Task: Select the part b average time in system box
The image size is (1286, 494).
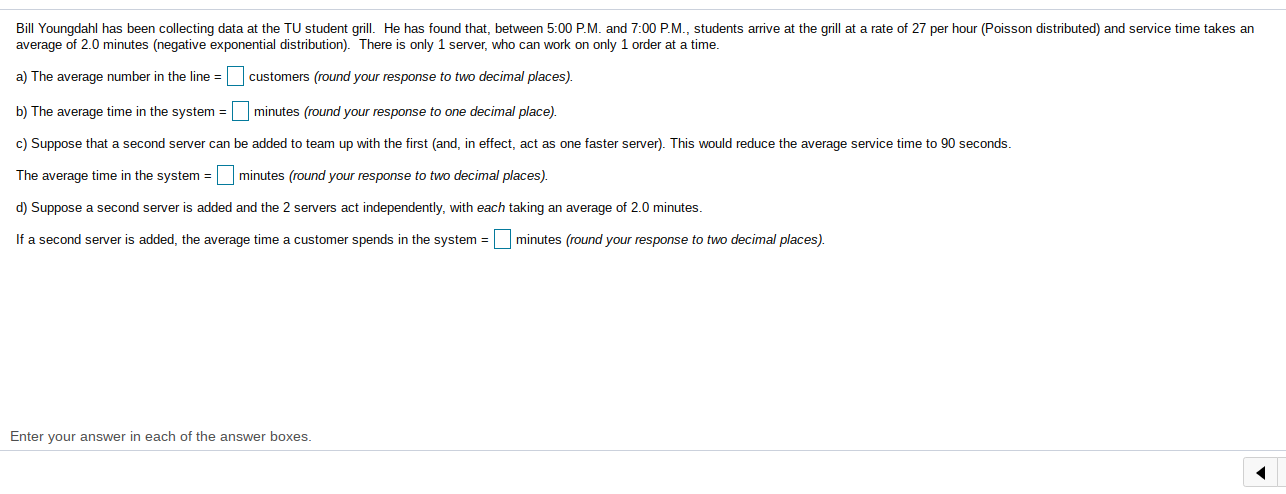Action: (241, 111)
